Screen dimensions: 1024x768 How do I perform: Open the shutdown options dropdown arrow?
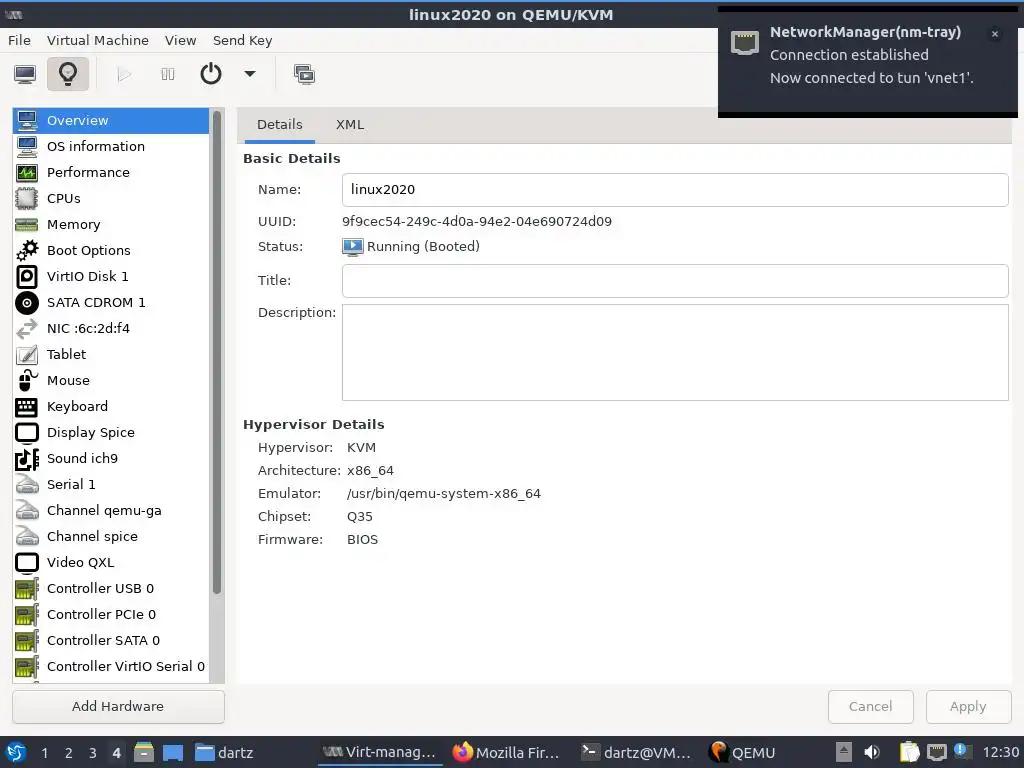click(249, 74)
